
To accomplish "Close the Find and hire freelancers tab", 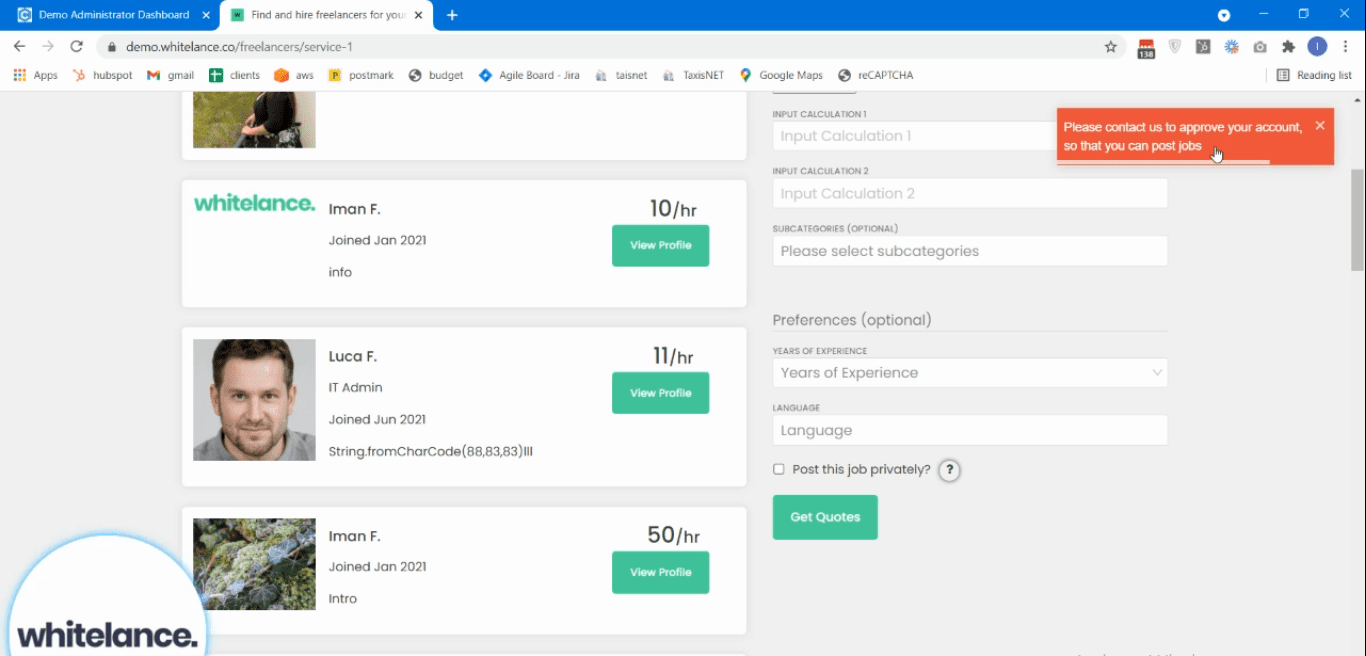I will pos(419,15).
